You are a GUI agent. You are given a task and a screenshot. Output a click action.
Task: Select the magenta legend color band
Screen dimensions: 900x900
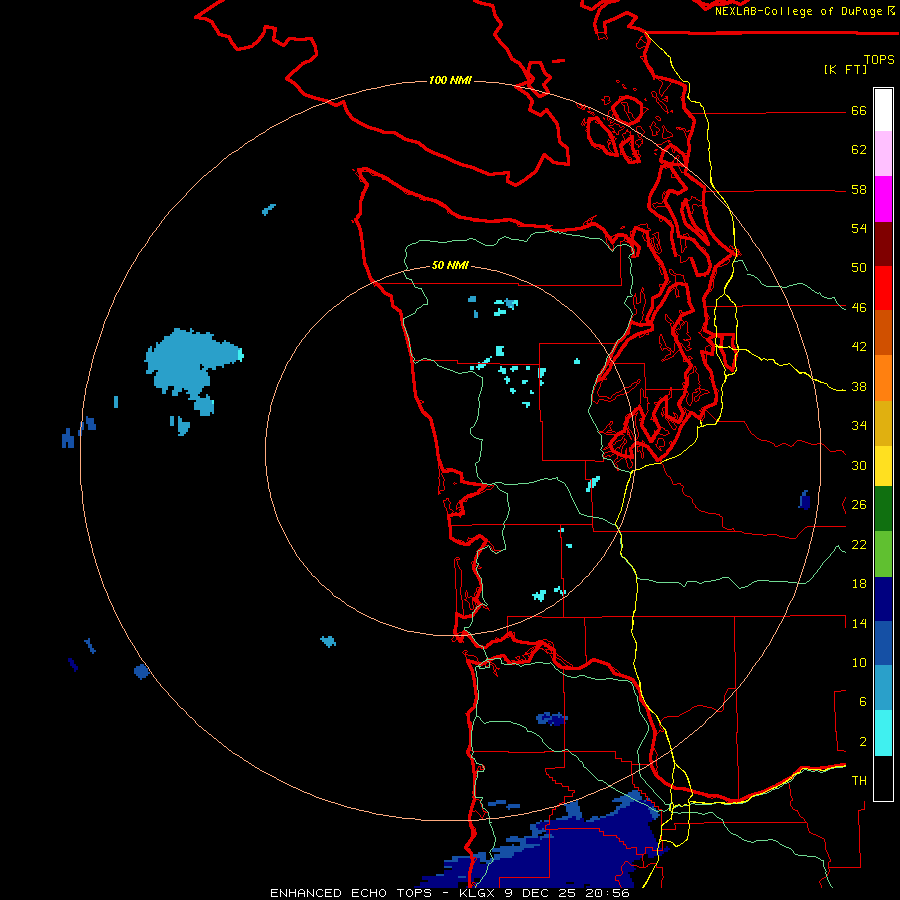(883, 199)
